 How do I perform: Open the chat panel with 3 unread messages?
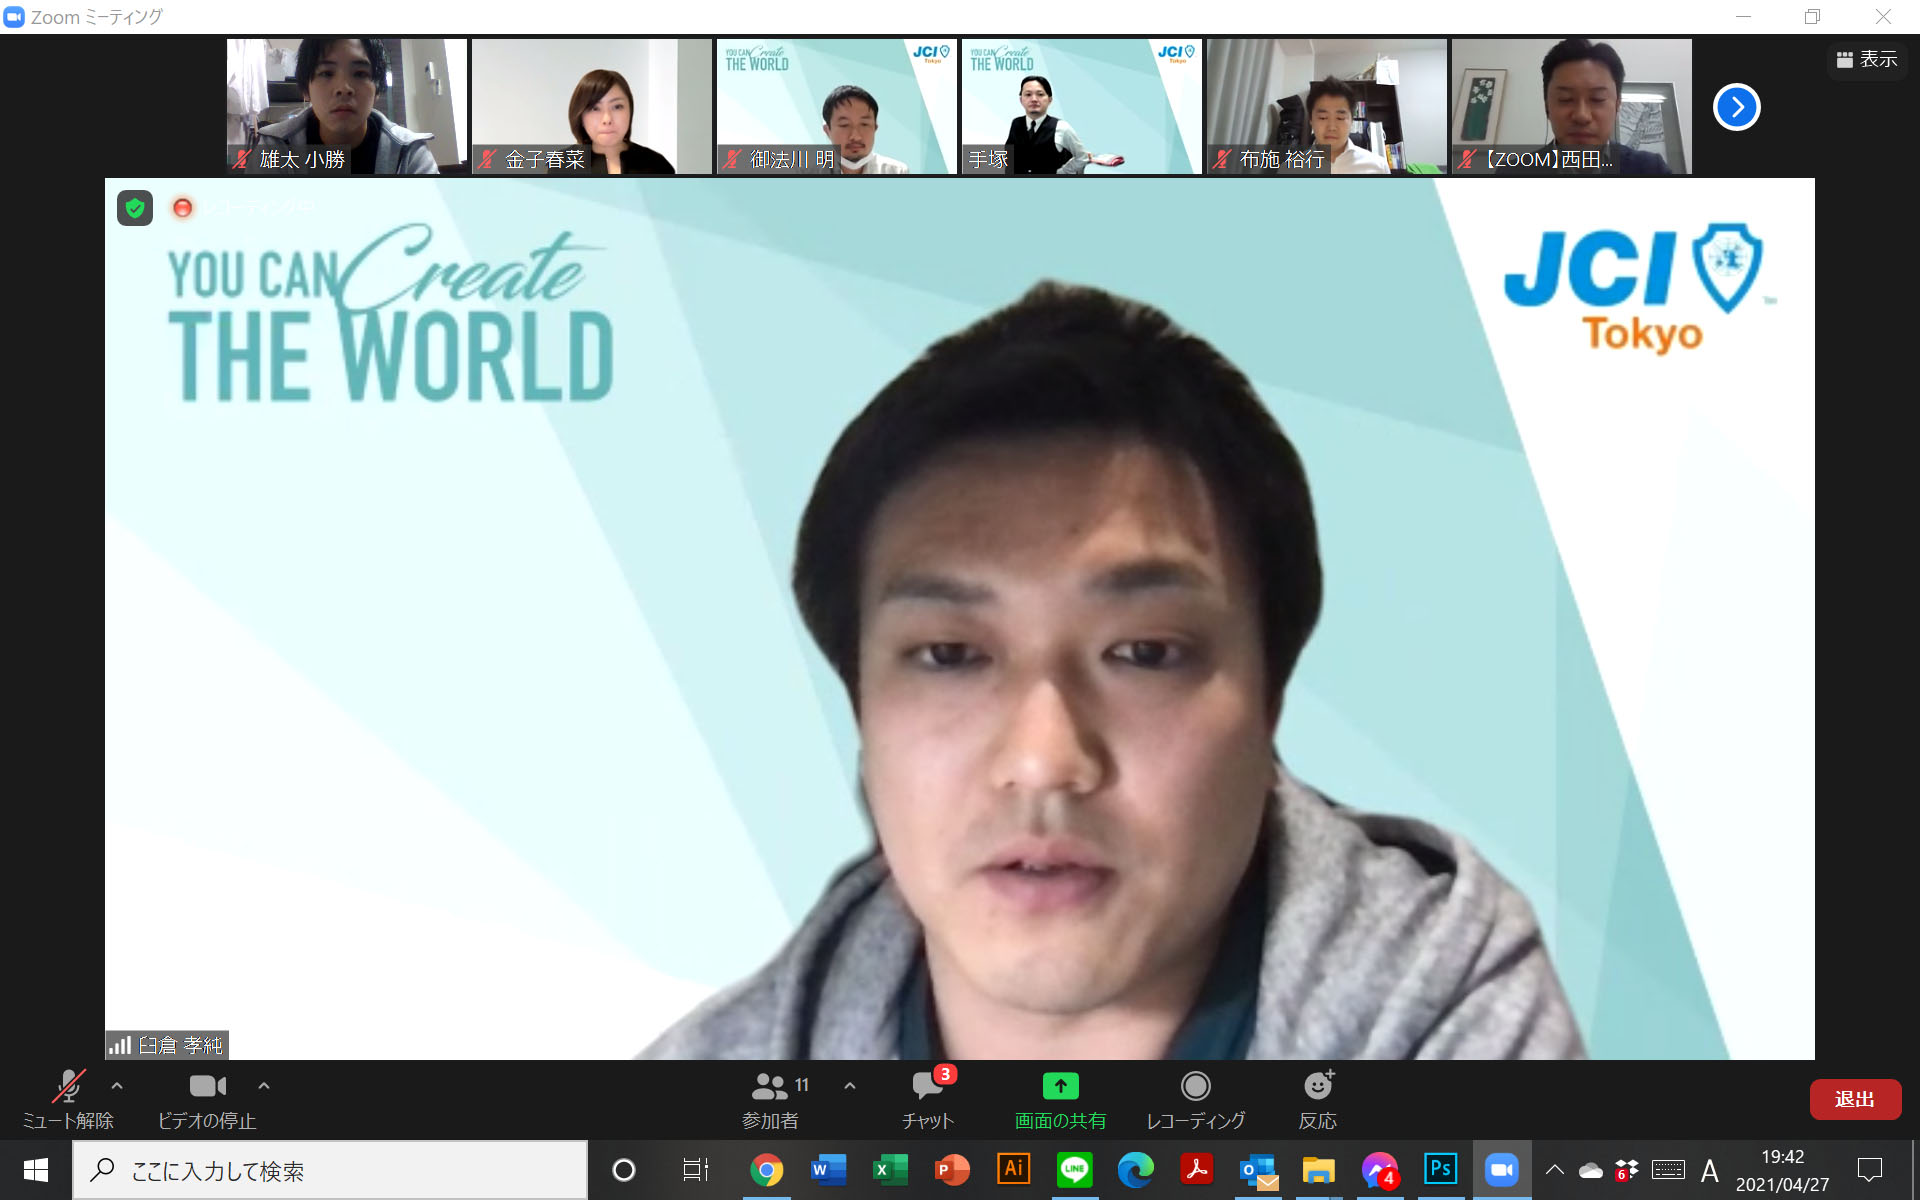click(927, 1098)
